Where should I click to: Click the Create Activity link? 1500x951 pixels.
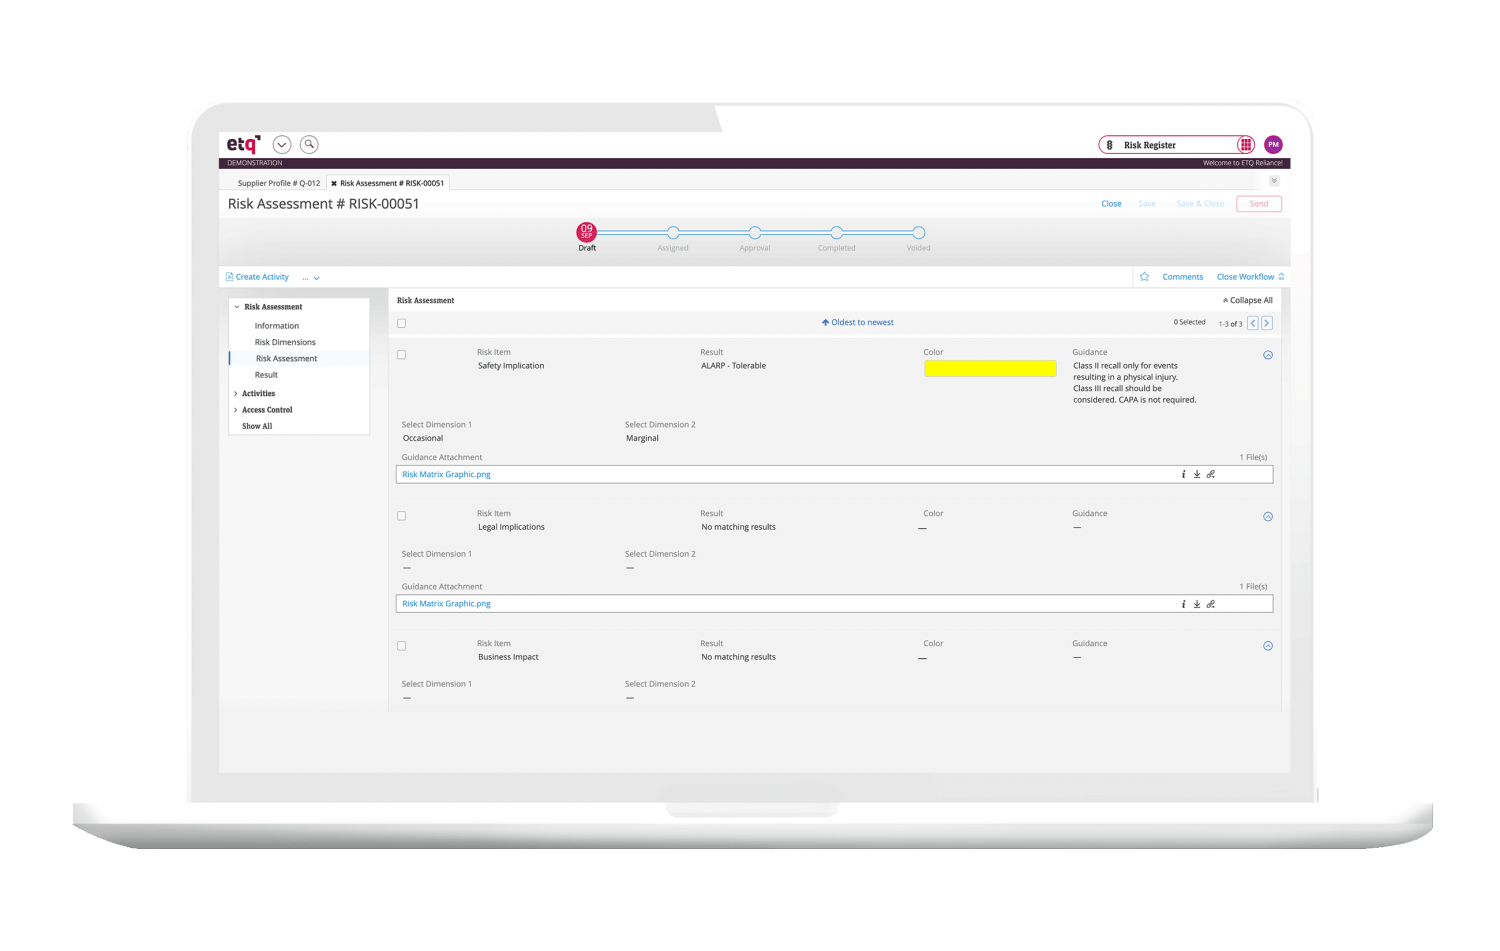[261, 277]
